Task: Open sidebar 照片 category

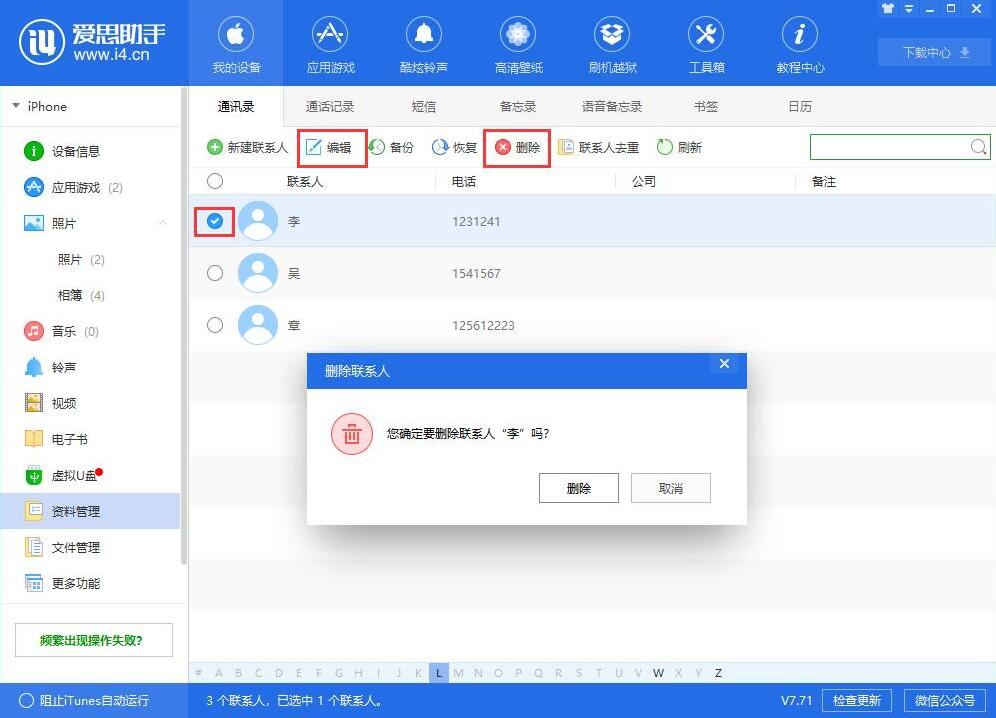Action: (90, 223)
